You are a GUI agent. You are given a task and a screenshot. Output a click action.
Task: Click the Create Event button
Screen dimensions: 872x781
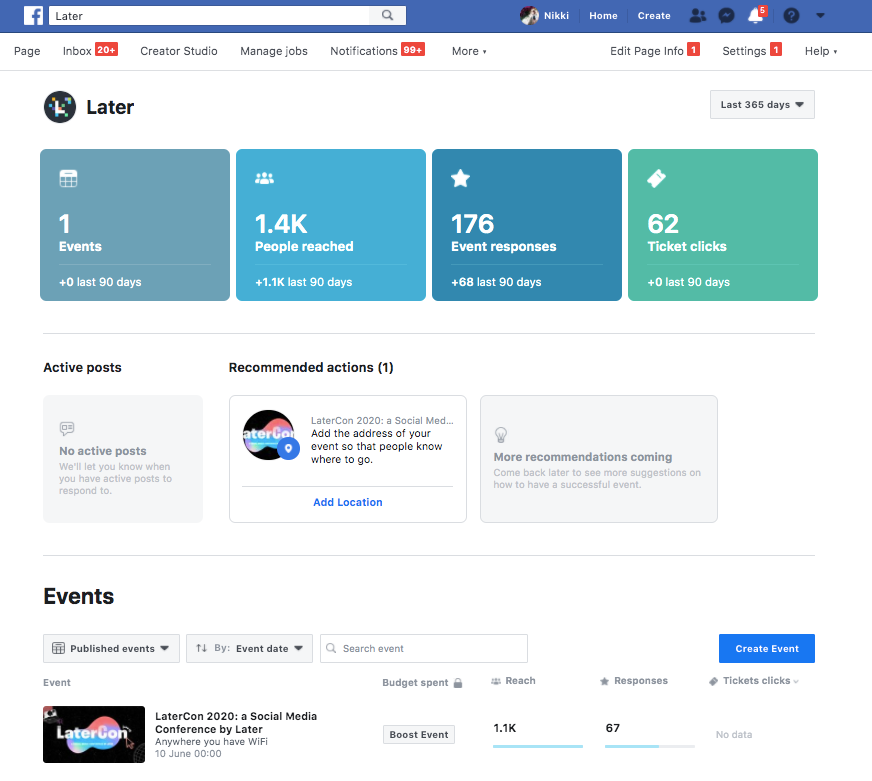(x=767, y=649)
